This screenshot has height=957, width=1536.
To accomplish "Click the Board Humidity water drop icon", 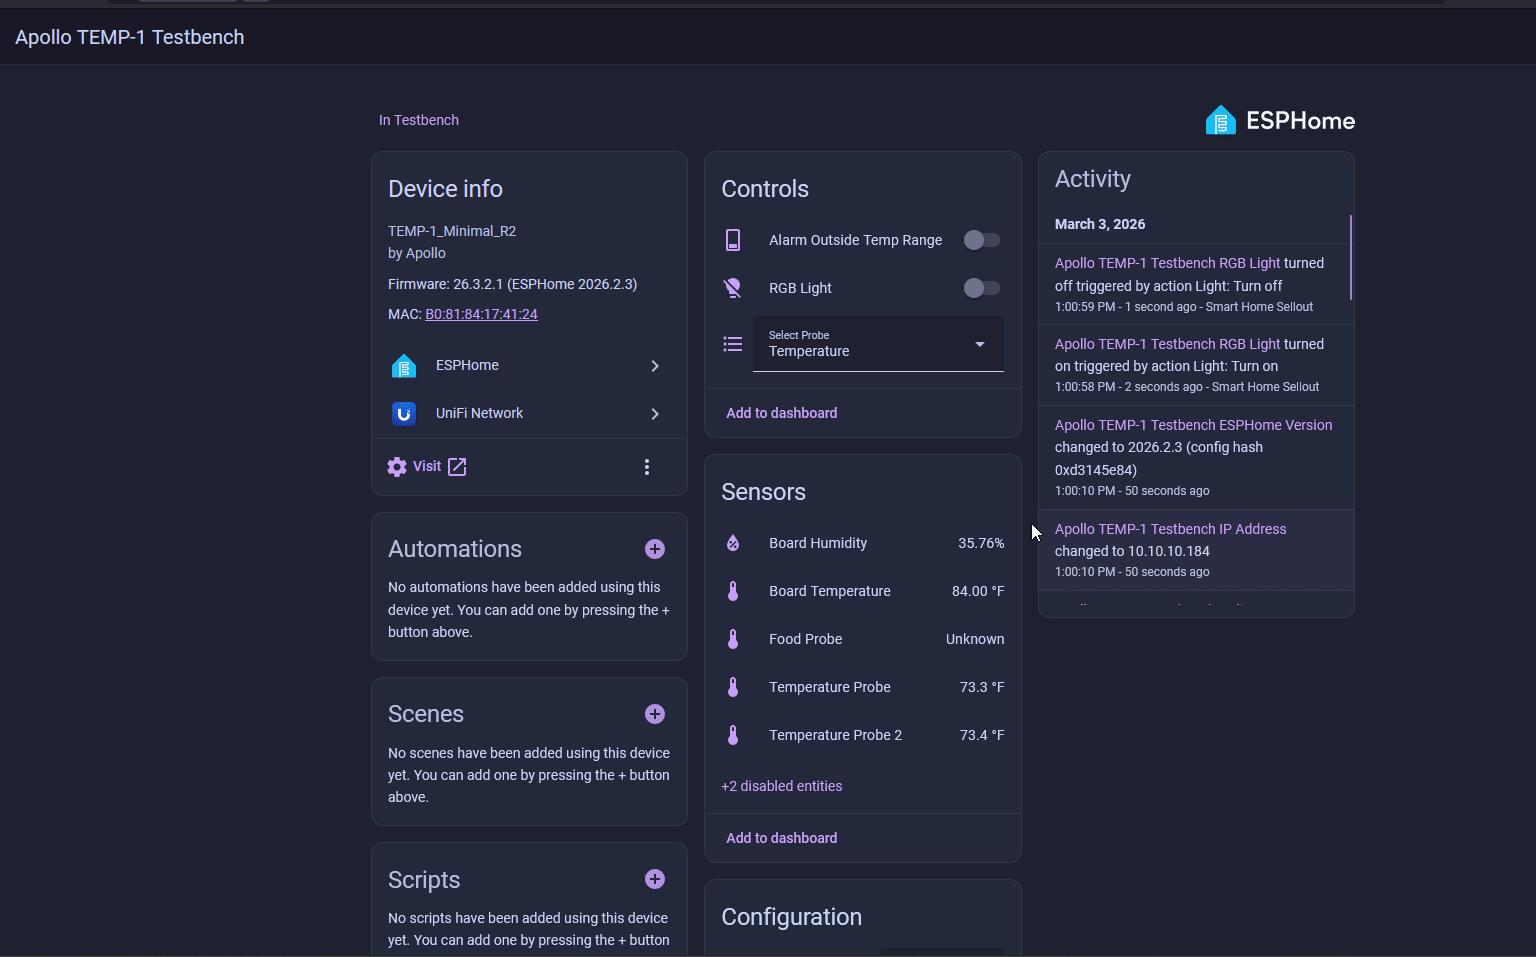I will pyautogui.click(x=733, y=543).
